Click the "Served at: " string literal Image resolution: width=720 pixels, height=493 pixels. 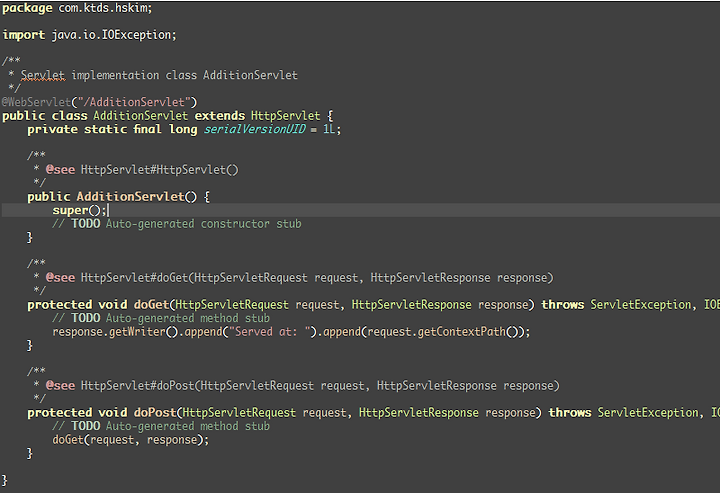point(270,332)
